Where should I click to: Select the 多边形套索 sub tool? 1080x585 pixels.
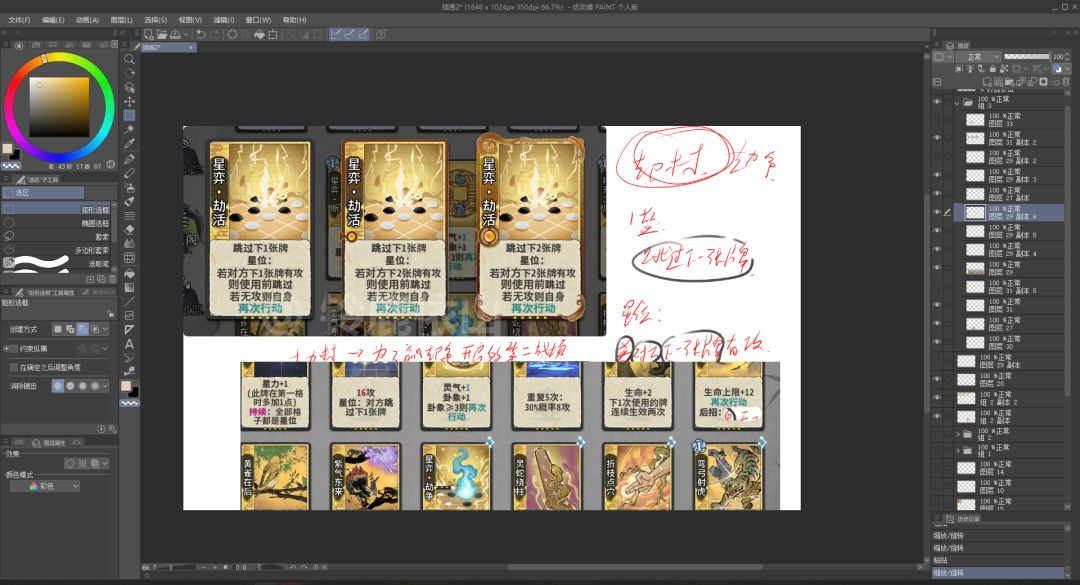(x=56, y=249)
